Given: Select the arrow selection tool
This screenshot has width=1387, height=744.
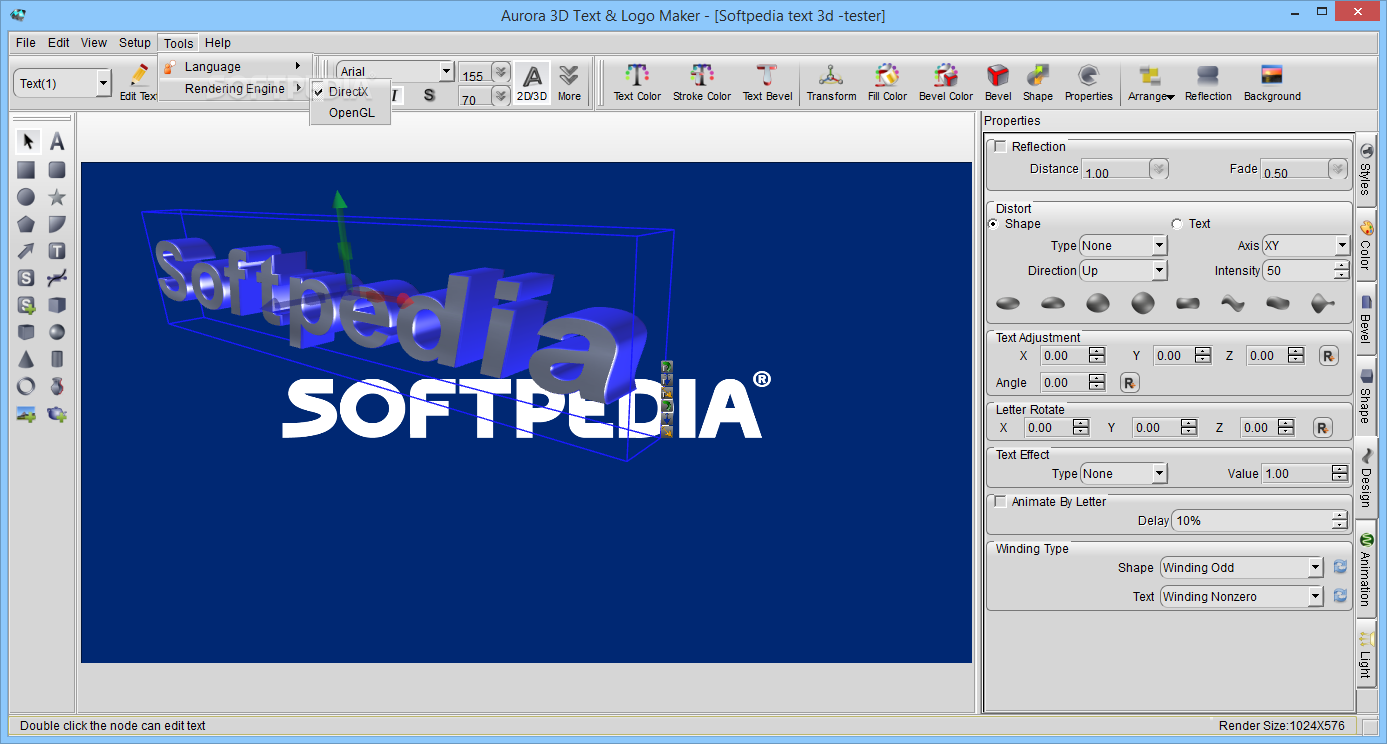Looking at the screenshot, I should coord(27,142).
